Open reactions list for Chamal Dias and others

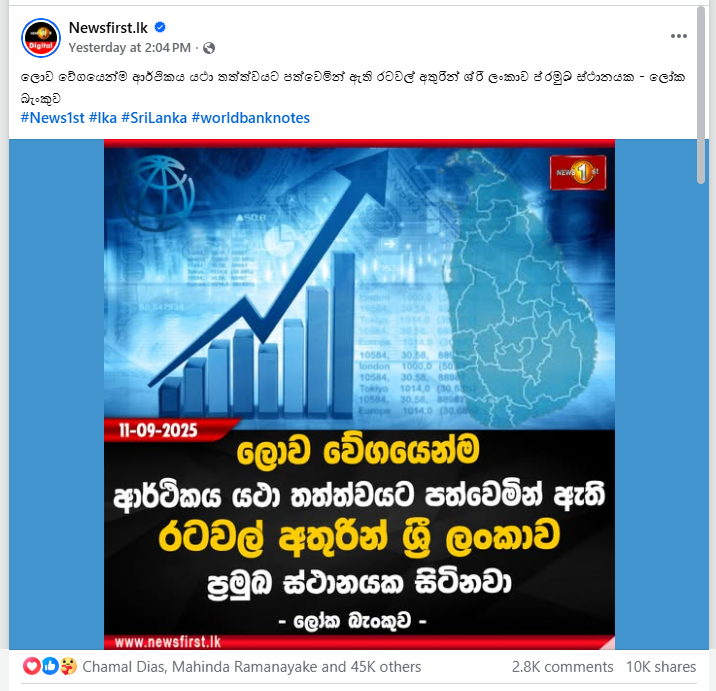252,667
